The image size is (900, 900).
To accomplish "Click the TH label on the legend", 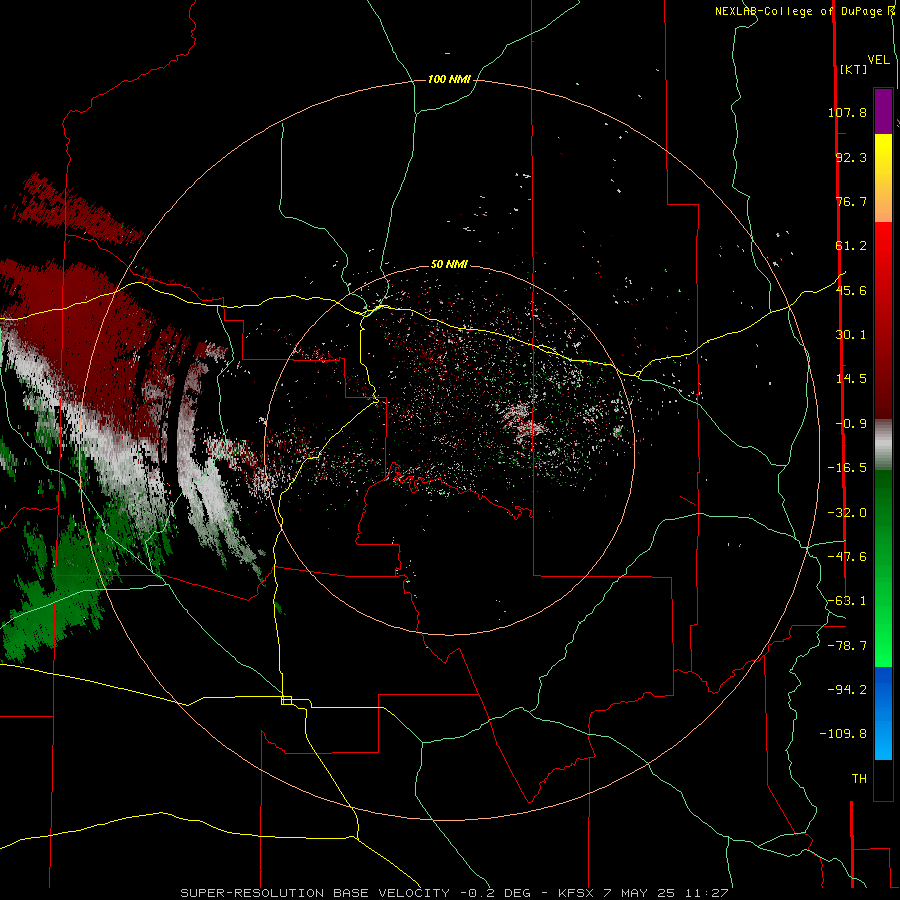I will 859,779.
